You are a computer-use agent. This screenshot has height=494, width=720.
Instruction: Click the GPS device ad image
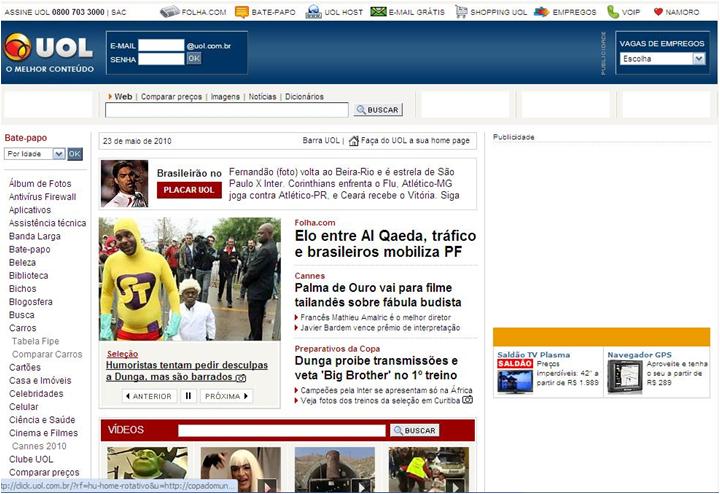click(625, 377)
